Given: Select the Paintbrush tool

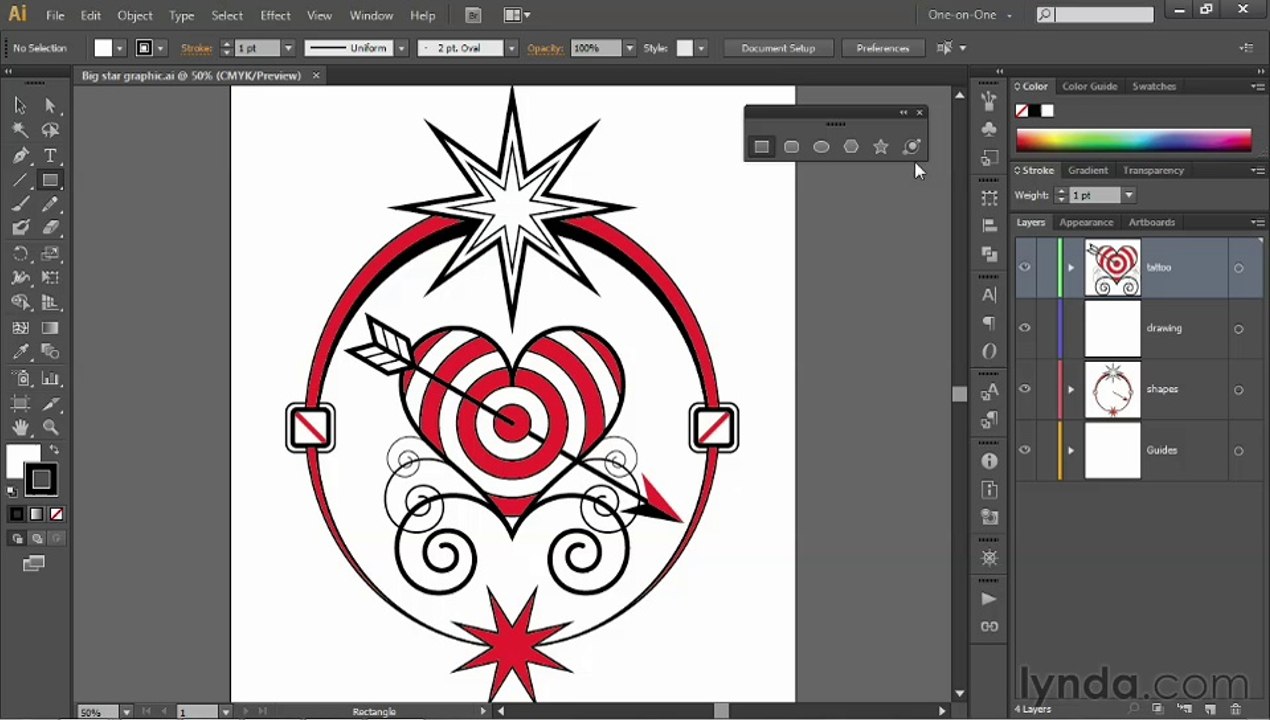Looking at the screenshot, I should tap(20, 204).
